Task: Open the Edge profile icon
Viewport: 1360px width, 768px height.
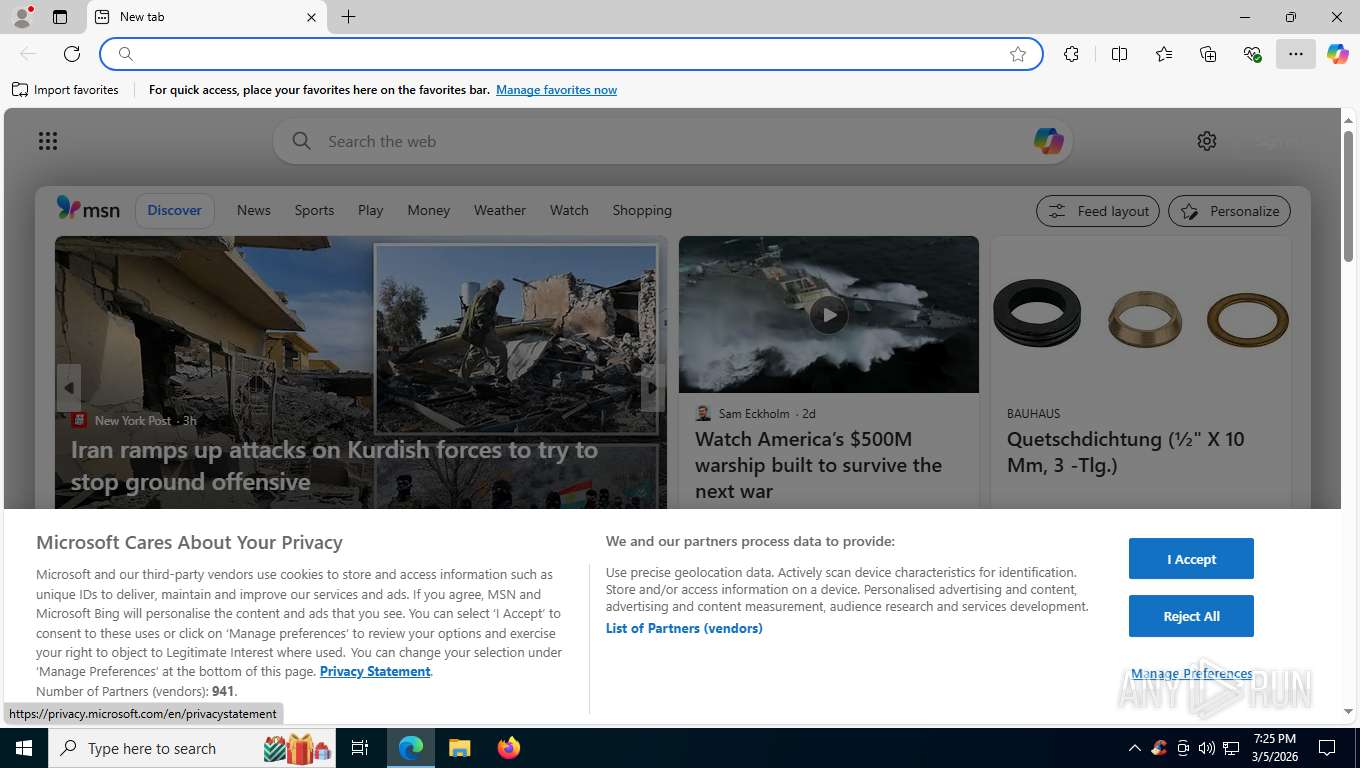Action: click(x=22, y=17)
